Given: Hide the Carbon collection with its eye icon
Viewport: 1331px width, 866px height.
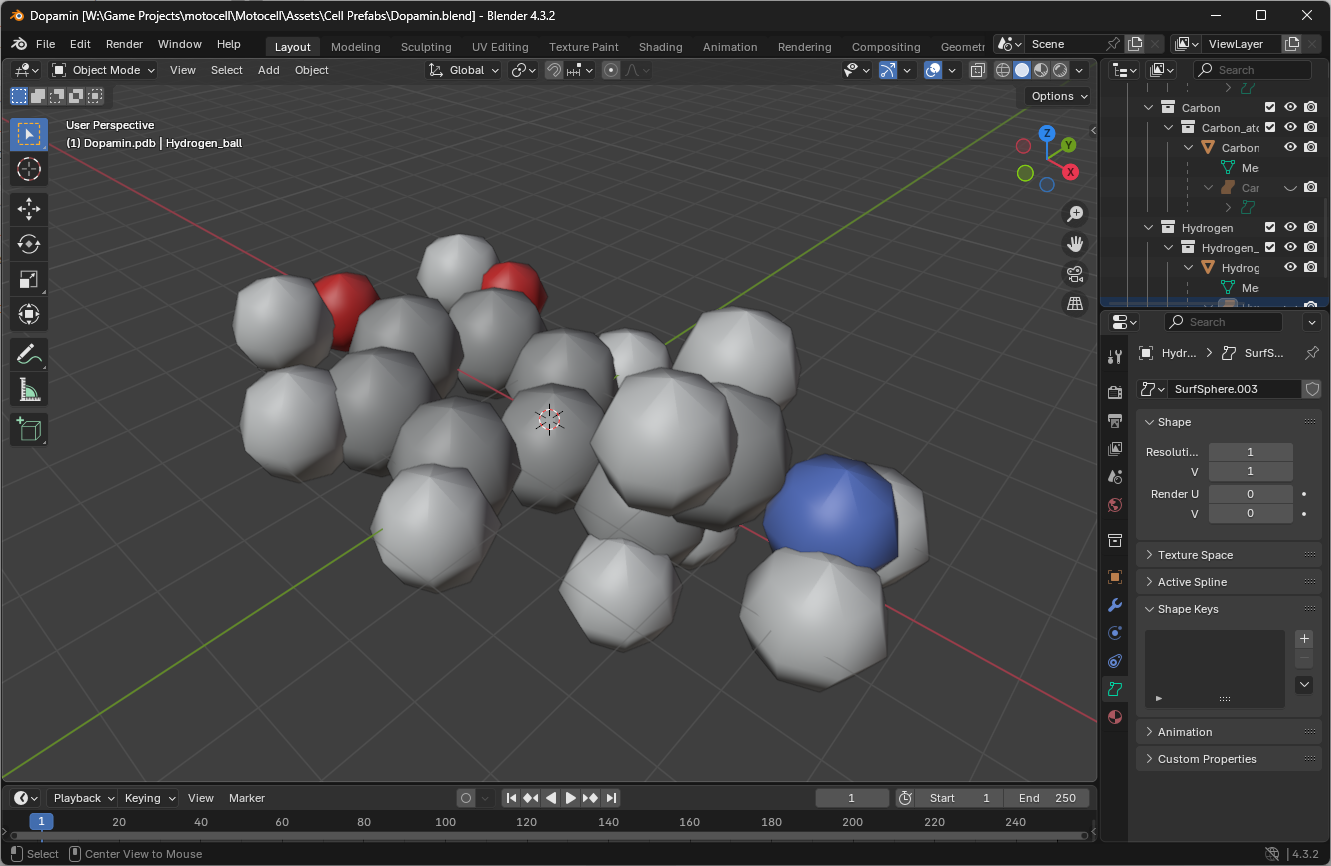Looking at the screenshot, I should click(1290, 107).
